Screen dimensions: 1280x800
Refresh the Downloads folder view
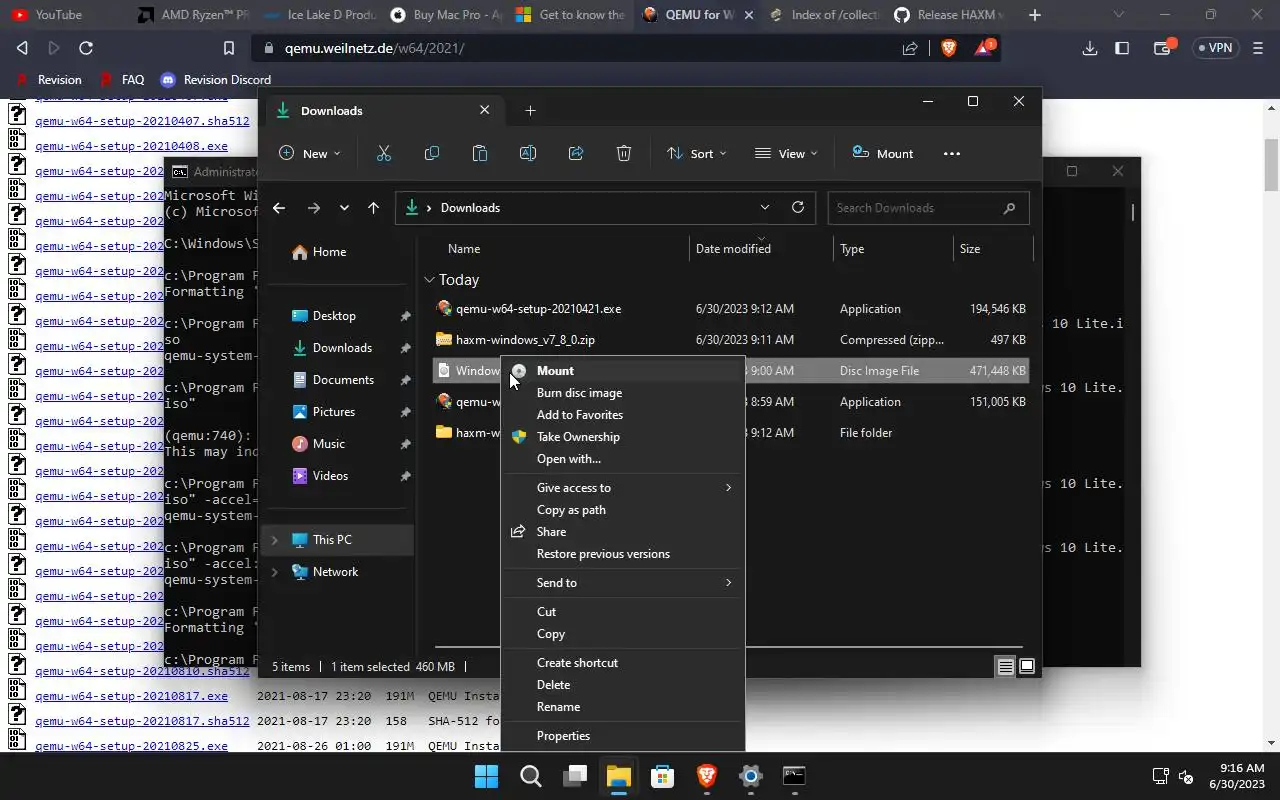[x=797, y=207]
